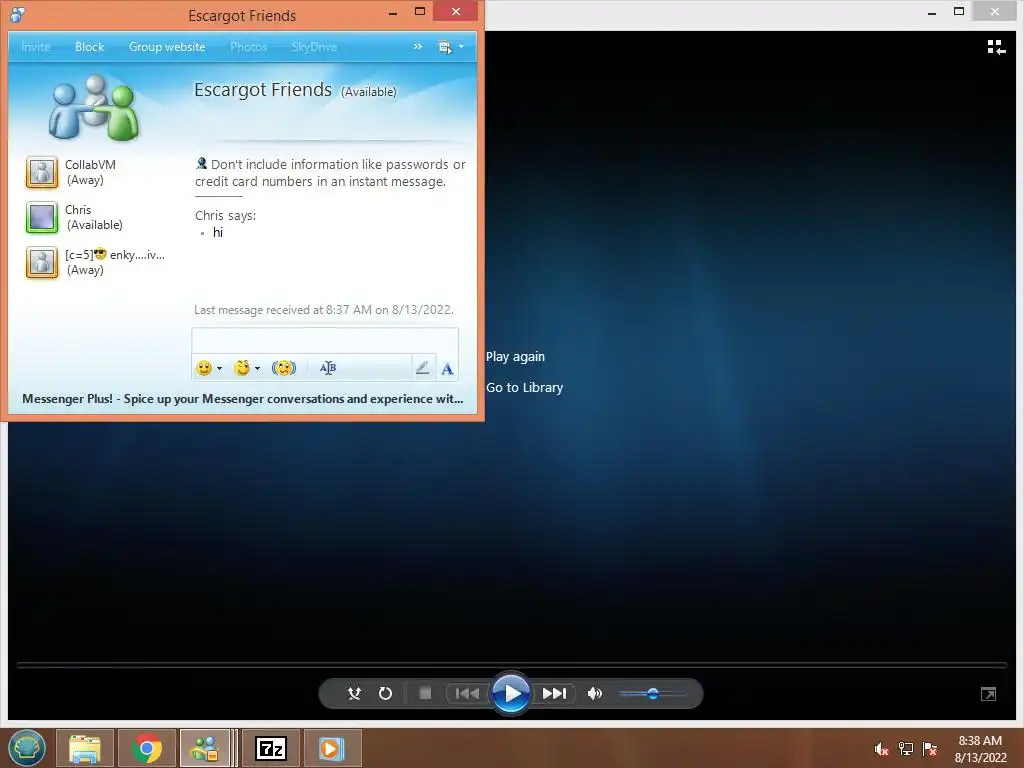Select the CollabVM contact avatar
Viewport: 1024px width, 768px height.
click(x=42, y=172)
